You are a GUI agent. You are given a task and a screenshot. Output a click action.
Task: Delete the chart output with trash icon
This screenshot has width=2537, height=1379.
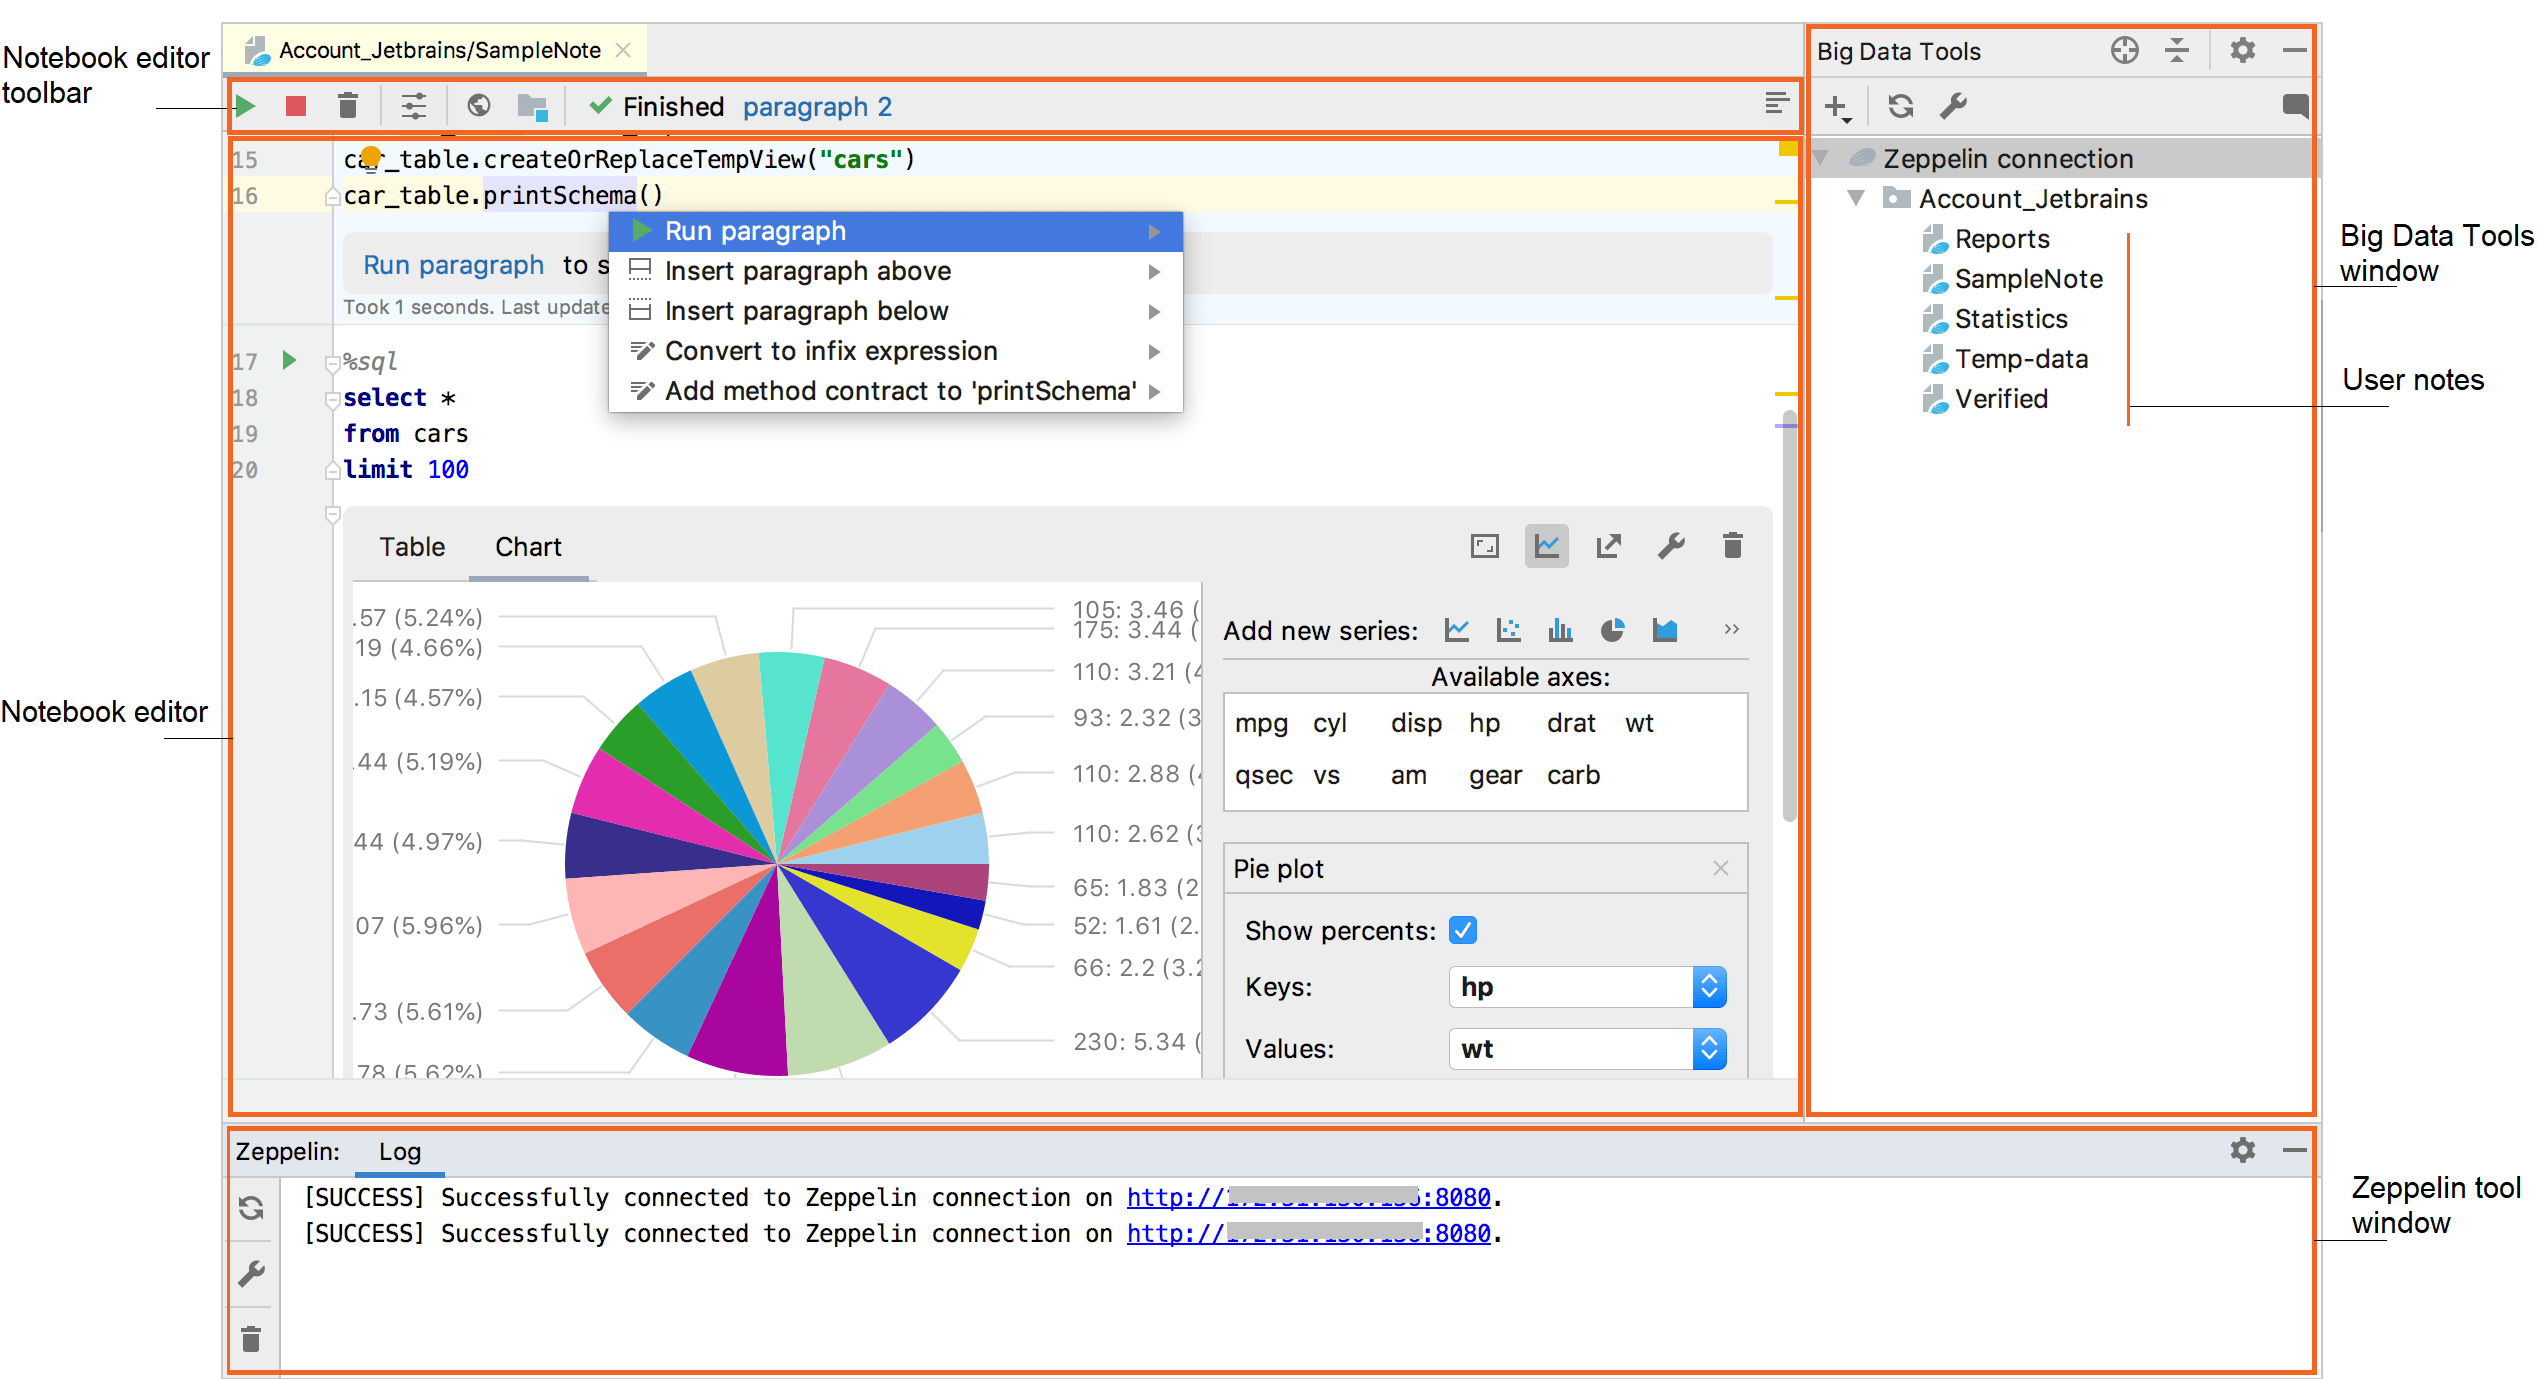click(x=1733, y=546)
